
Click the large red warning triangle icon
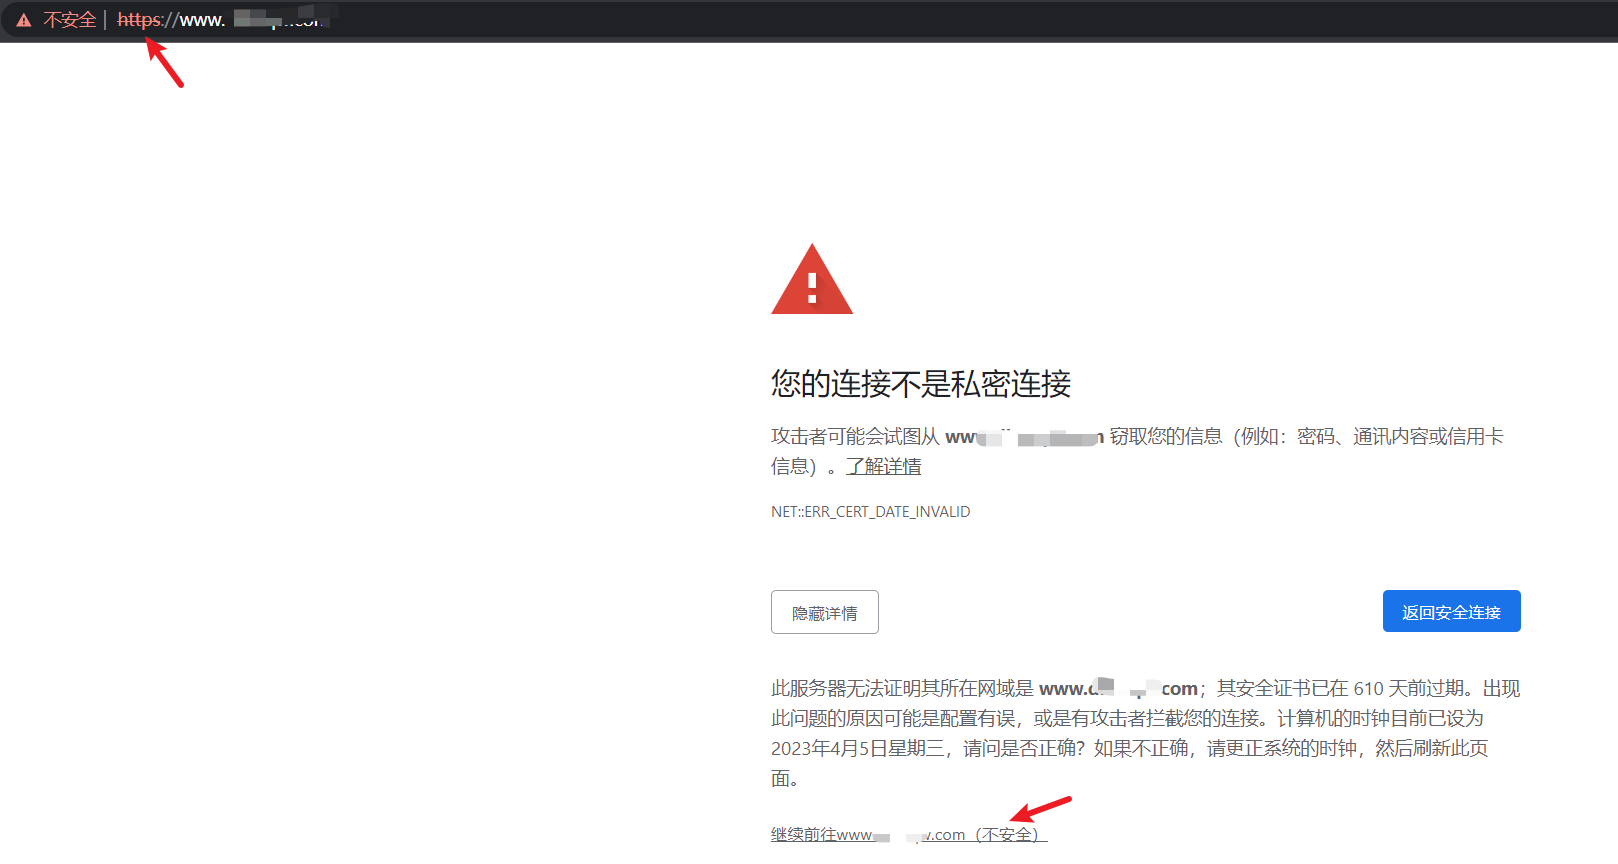pos(811,281)
